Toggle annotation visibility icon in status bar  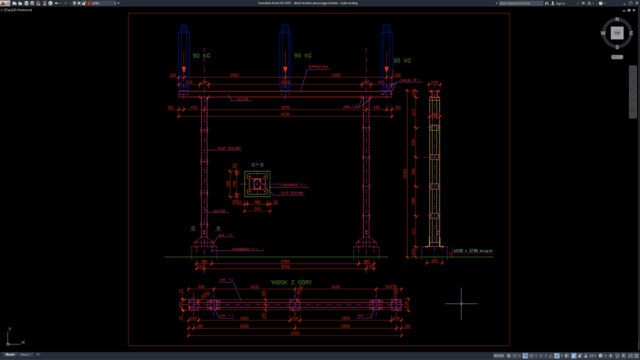tap(573, 356)
